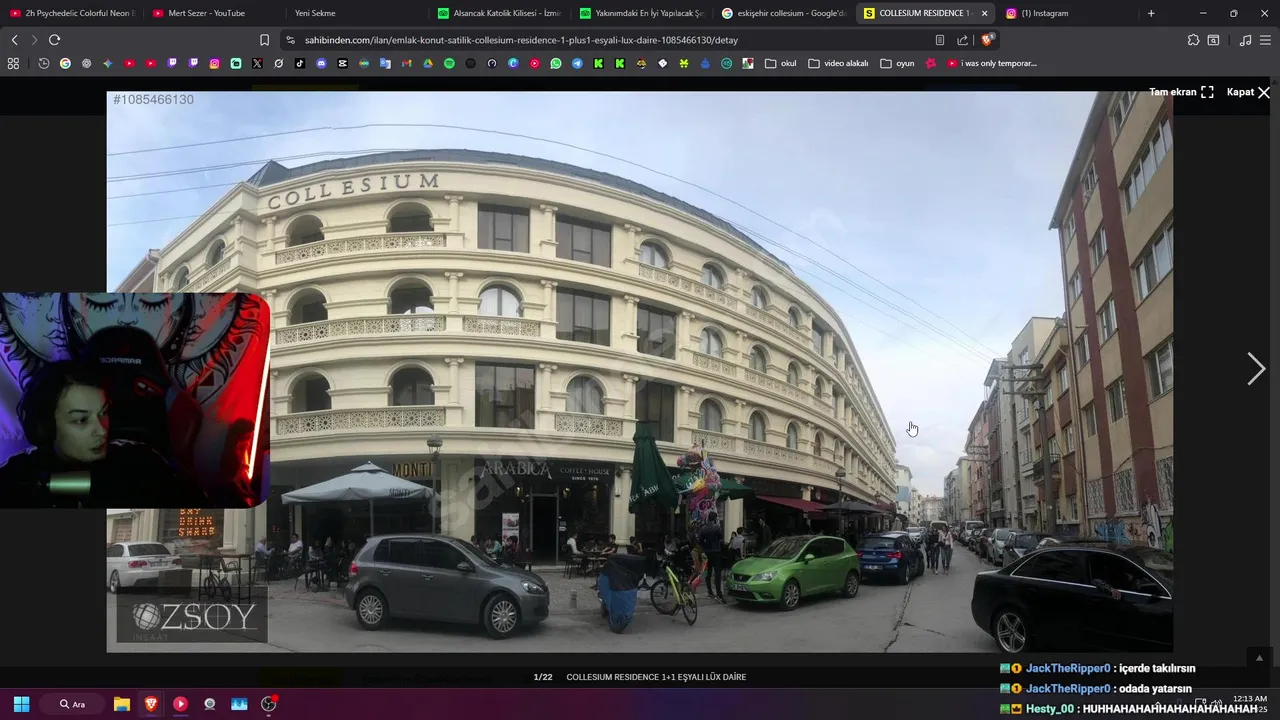Switch to Alsancak Katolik Kilisesi tab

[499, 13]
